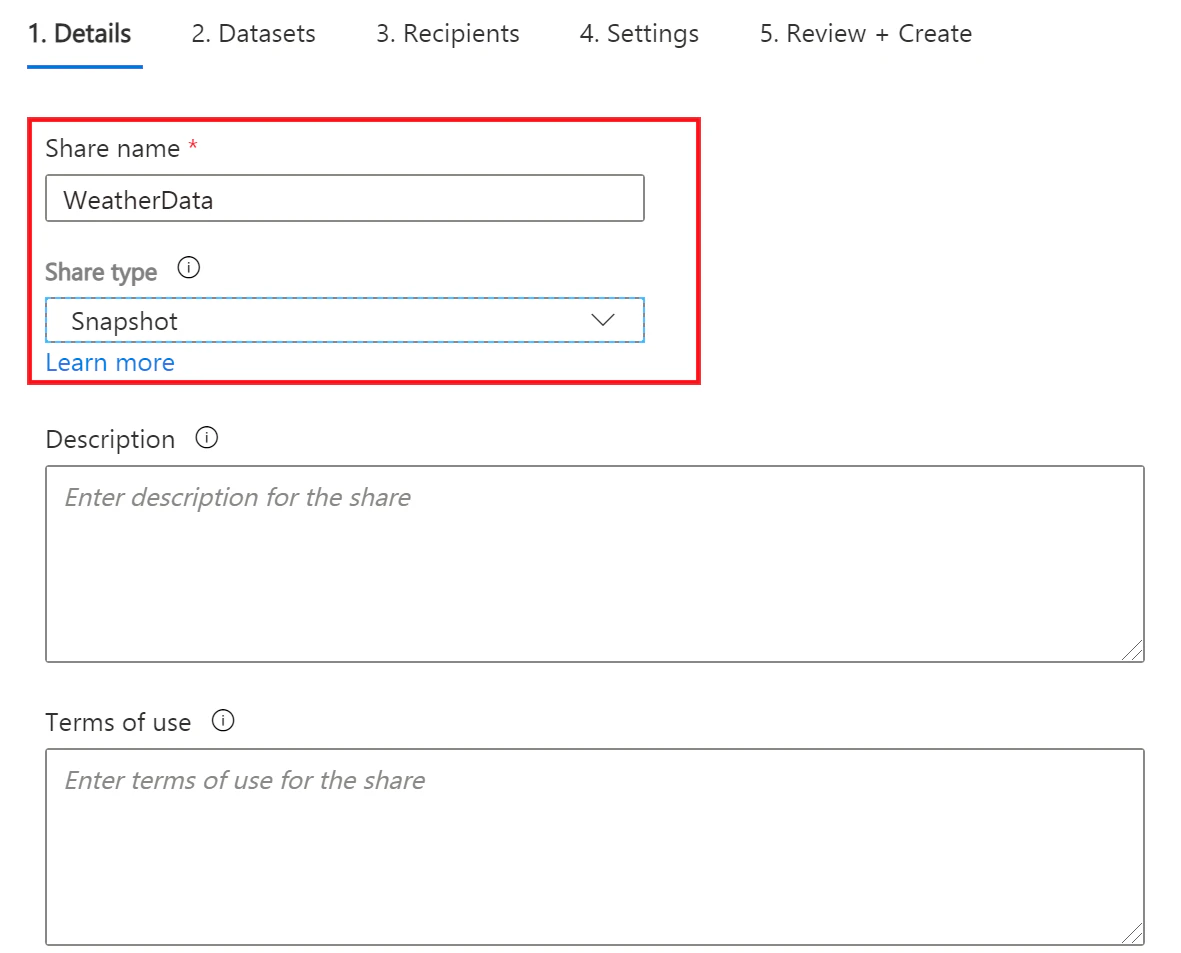Focus the Description text area

click(594, 563)
